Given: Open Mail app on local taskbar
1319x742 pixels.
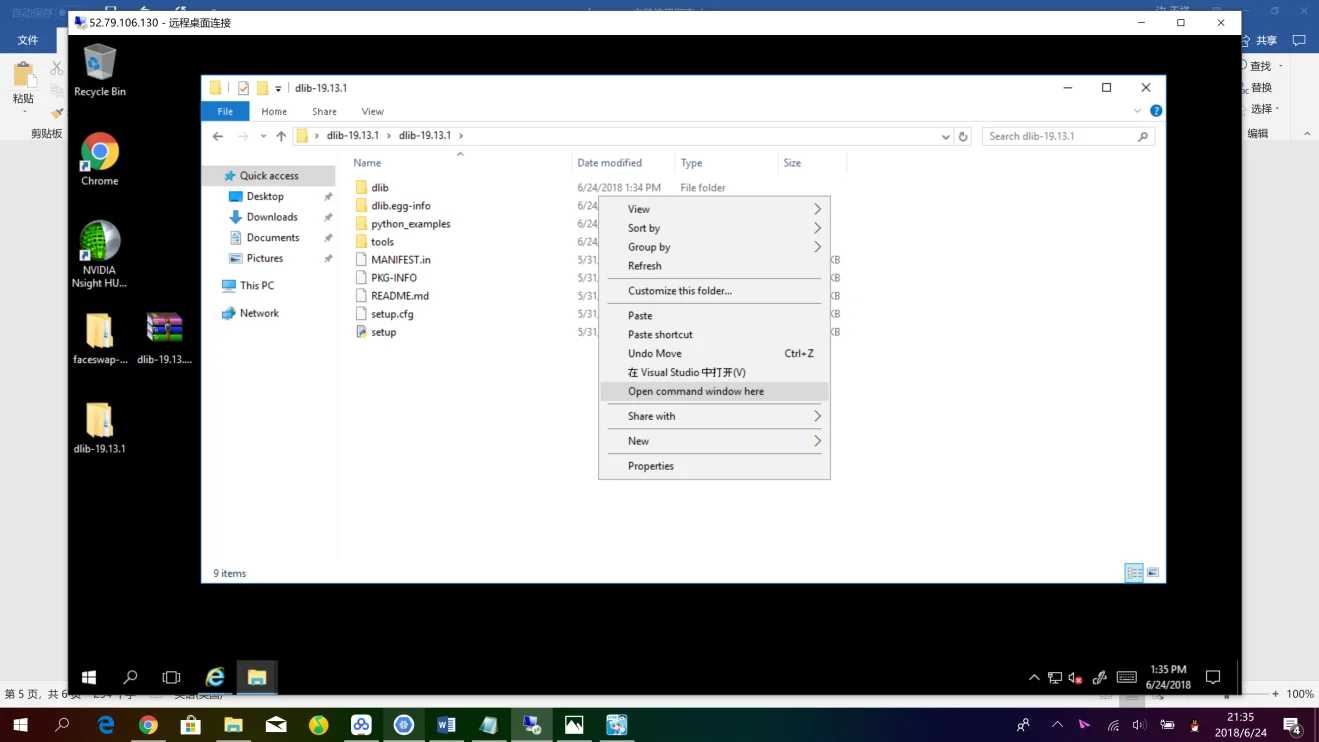Looking at the screenshot, I should [x=276, y=725].
